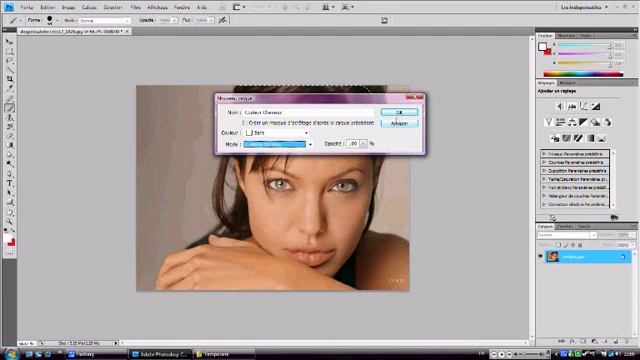This screenshot has height=360, width=640.
Task: Pick a color from the spectrum ramp
Action: pos(583,74)
